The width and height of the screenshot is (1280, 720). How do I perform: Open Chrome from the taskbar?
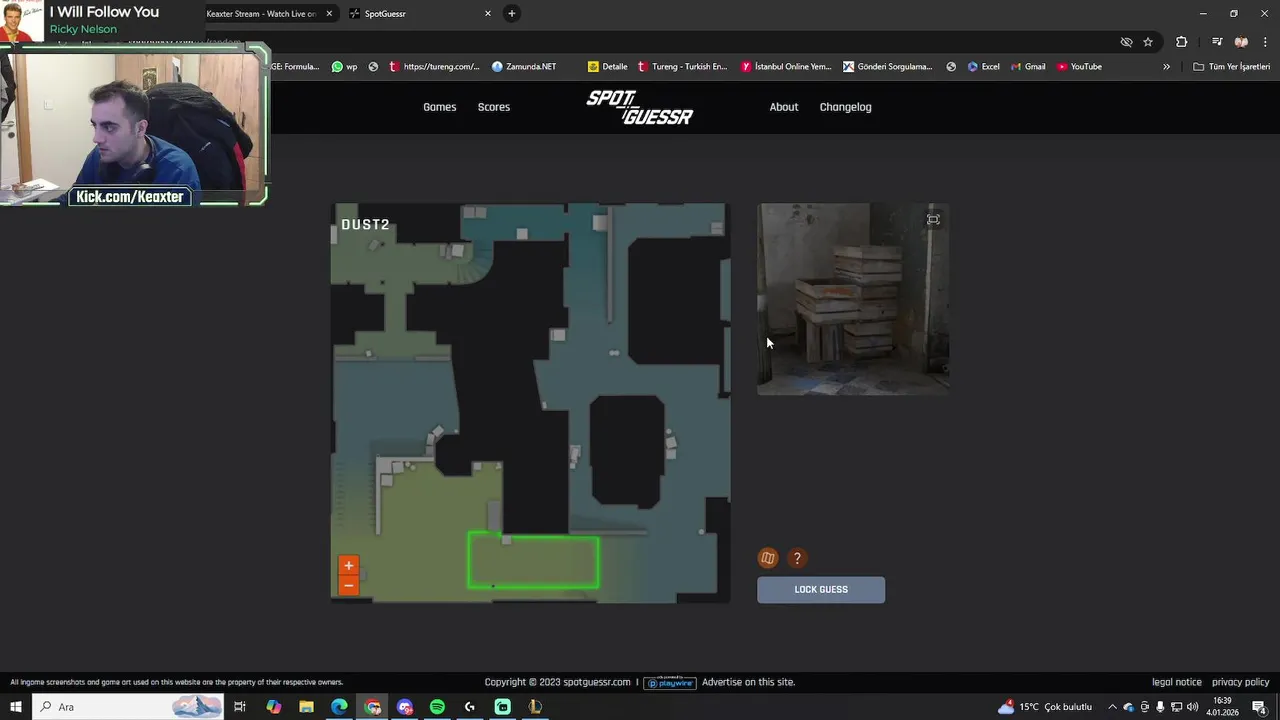click(372, 707)
